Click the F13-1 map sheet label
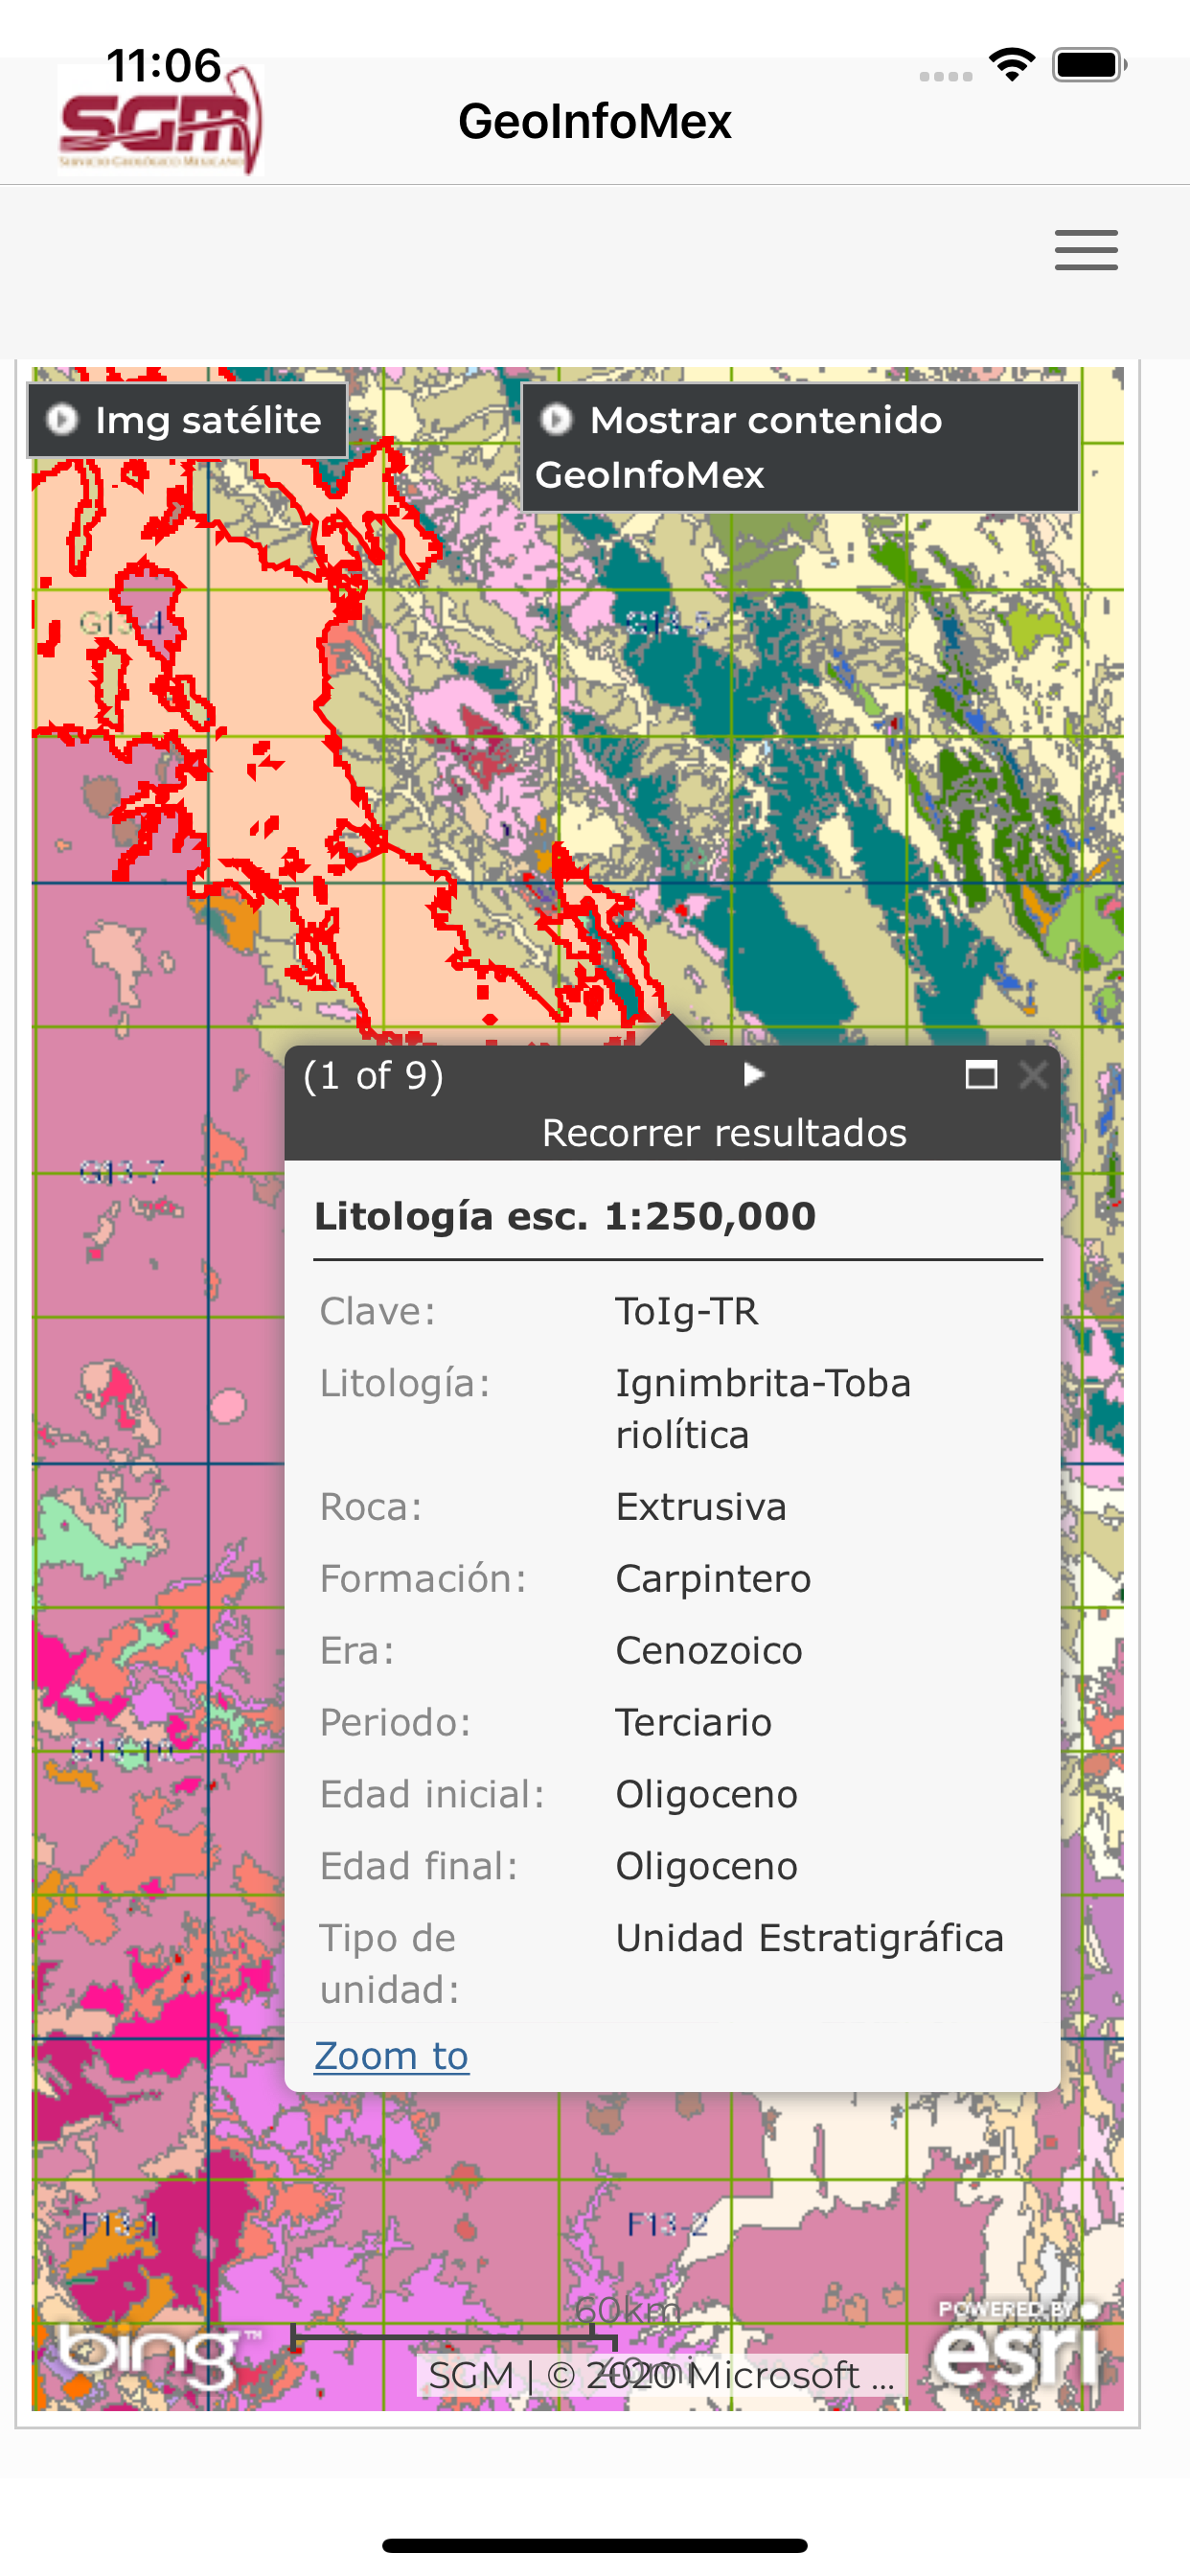 [x=120, y=2225]
